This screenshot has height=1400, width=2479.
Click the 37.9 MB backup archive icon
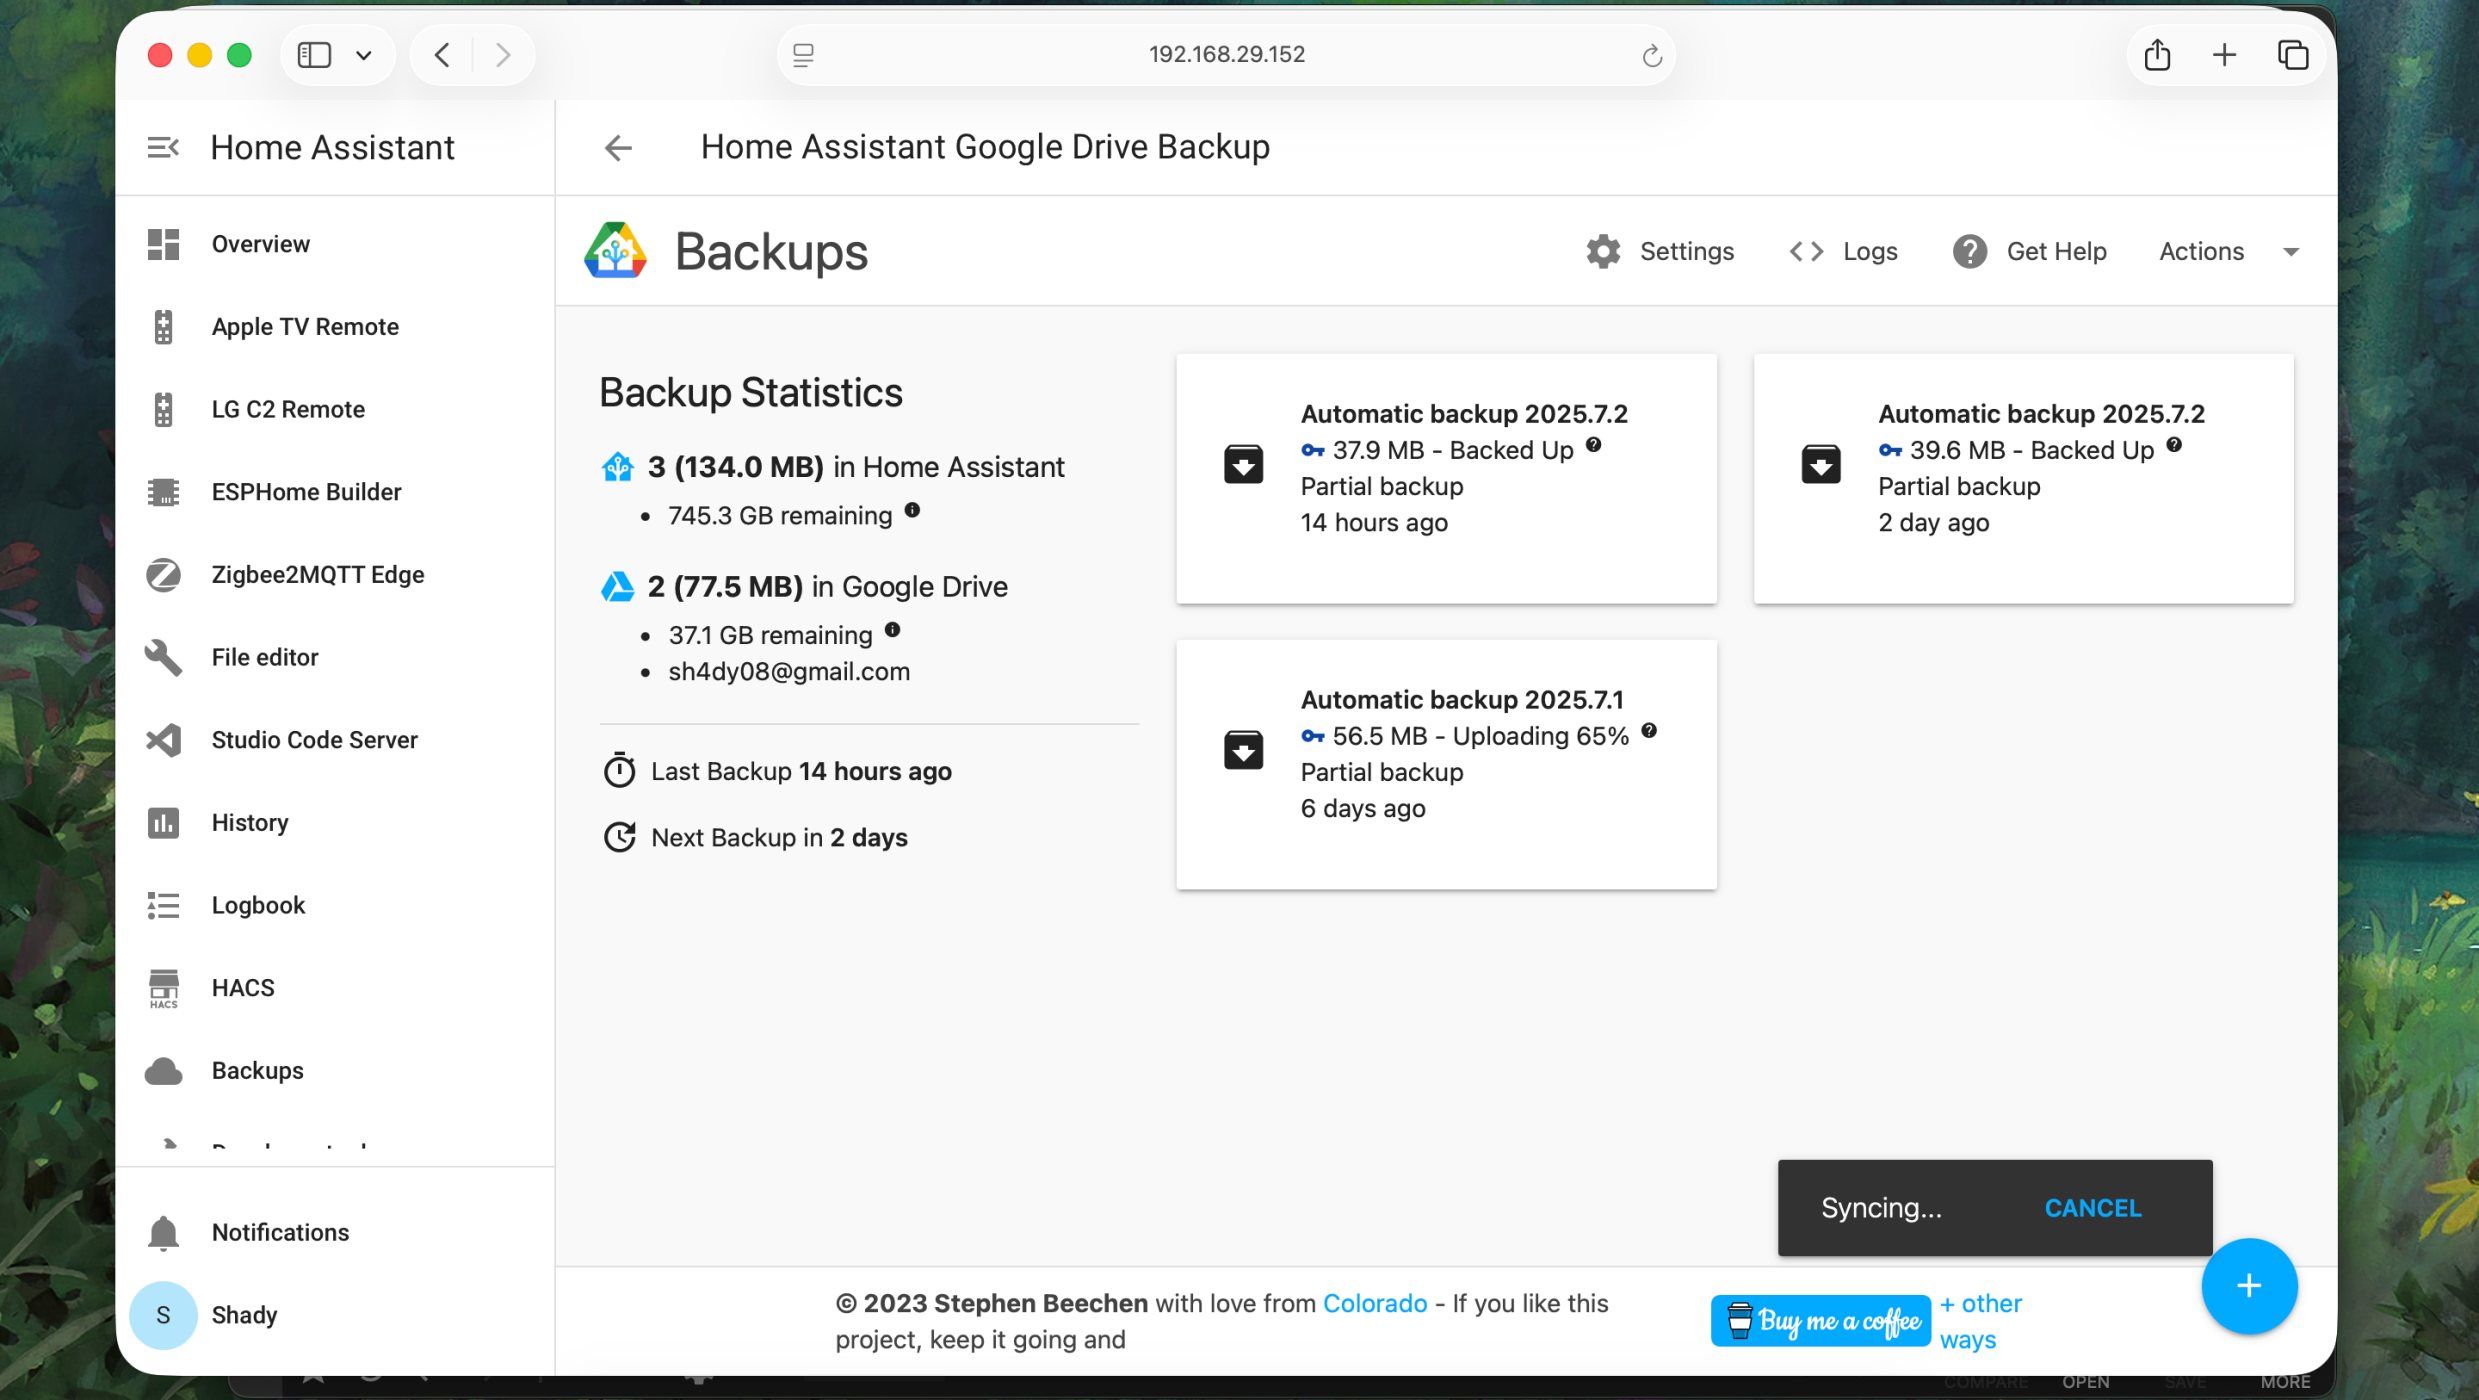coord(1243,464)
